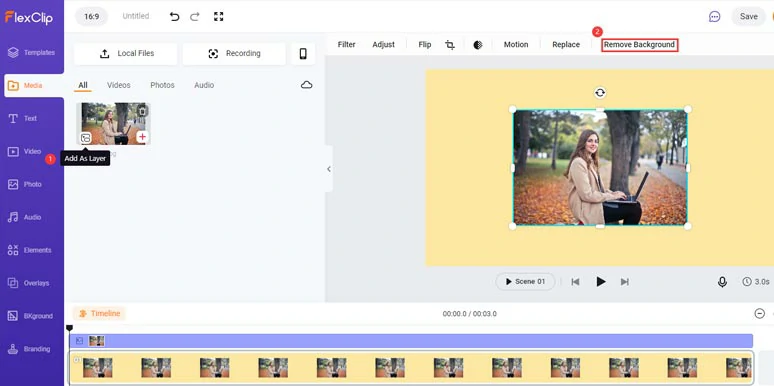Click Add As Layer icon on thumbnail
The image size is (774, 386).
86,138
